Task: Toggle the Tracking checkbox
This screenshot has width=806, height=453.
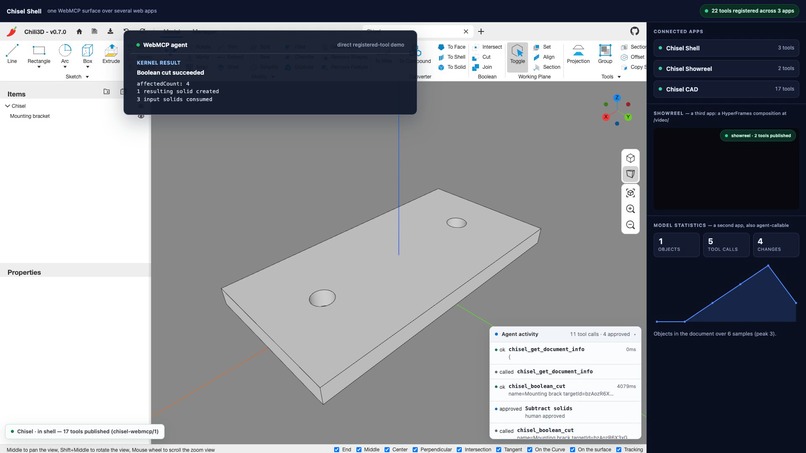Action: tap(619, 449)
